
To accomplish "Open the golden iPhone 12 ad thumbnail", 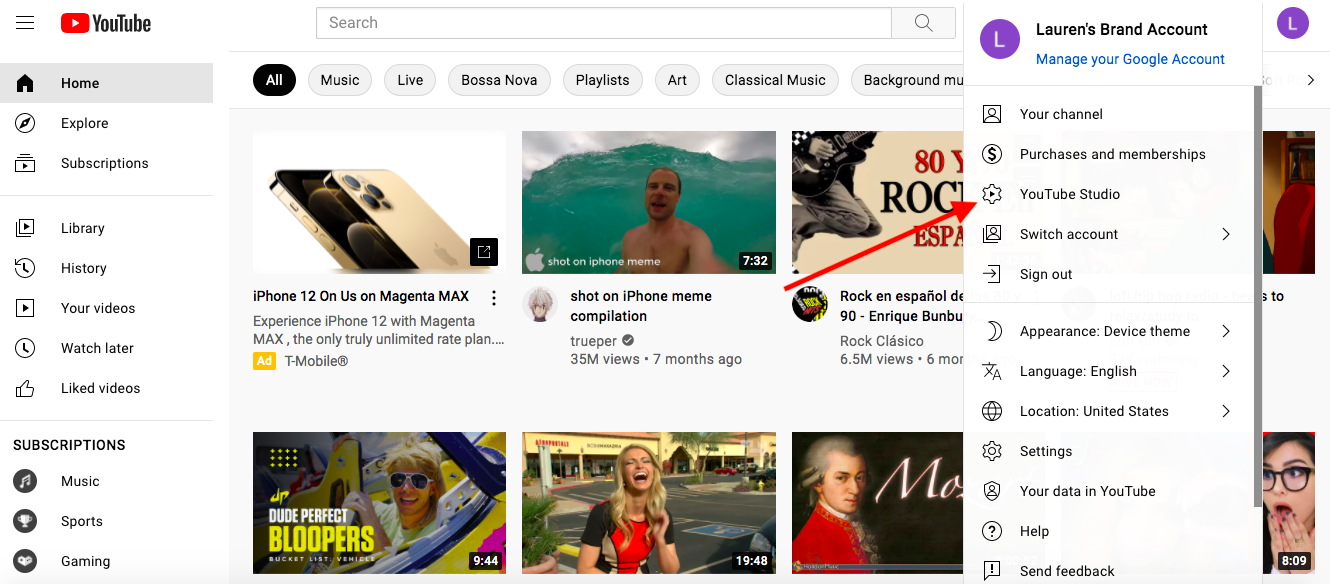I will [379, 202].
